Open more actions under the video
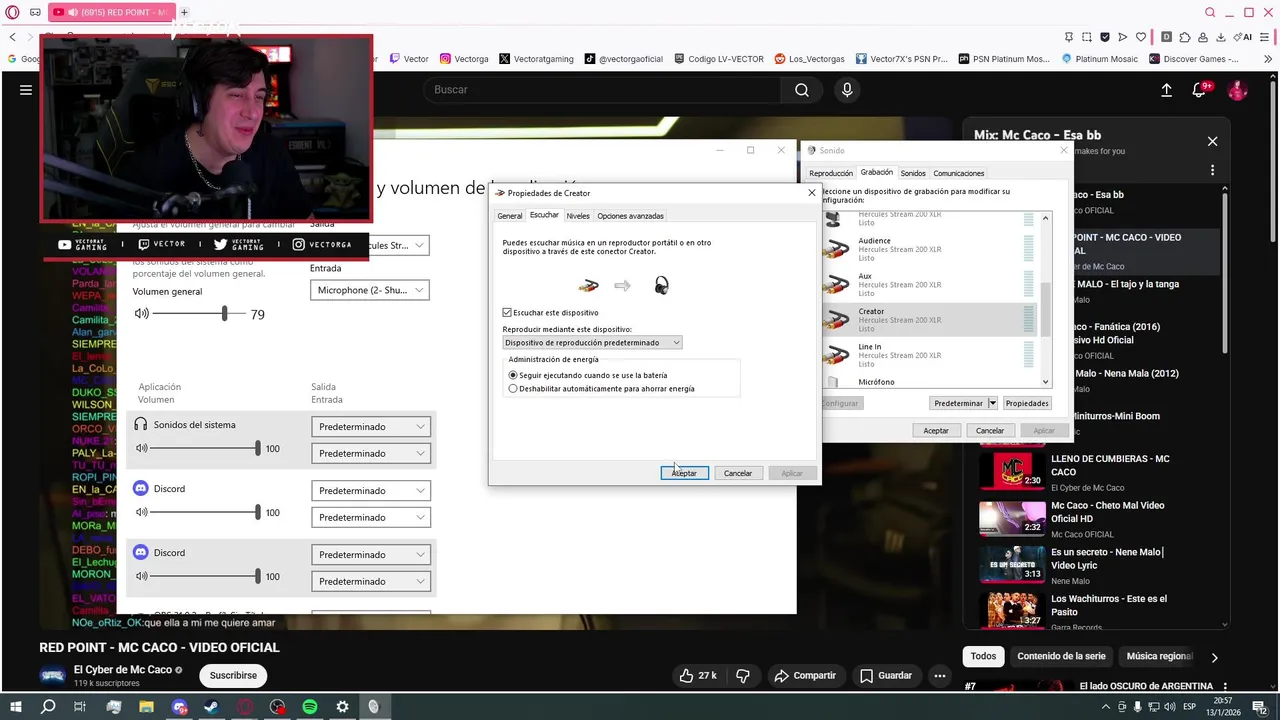1280x720 pixels. [x=939, y=676]
